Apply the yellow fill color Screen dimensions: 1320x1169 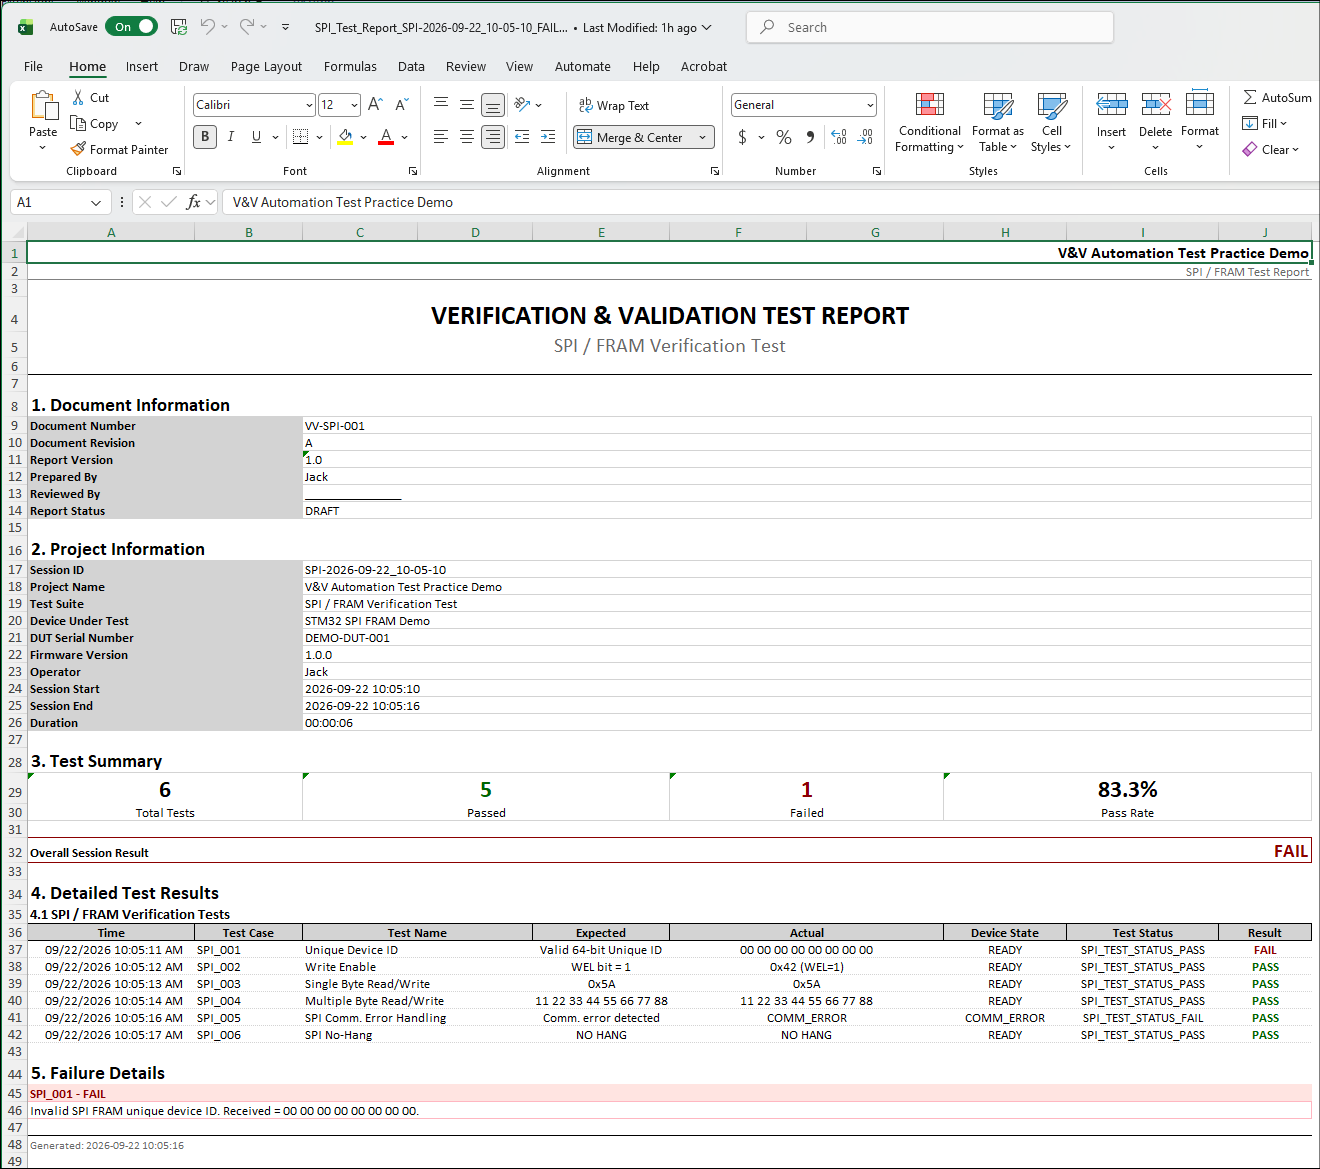(345, 137)
